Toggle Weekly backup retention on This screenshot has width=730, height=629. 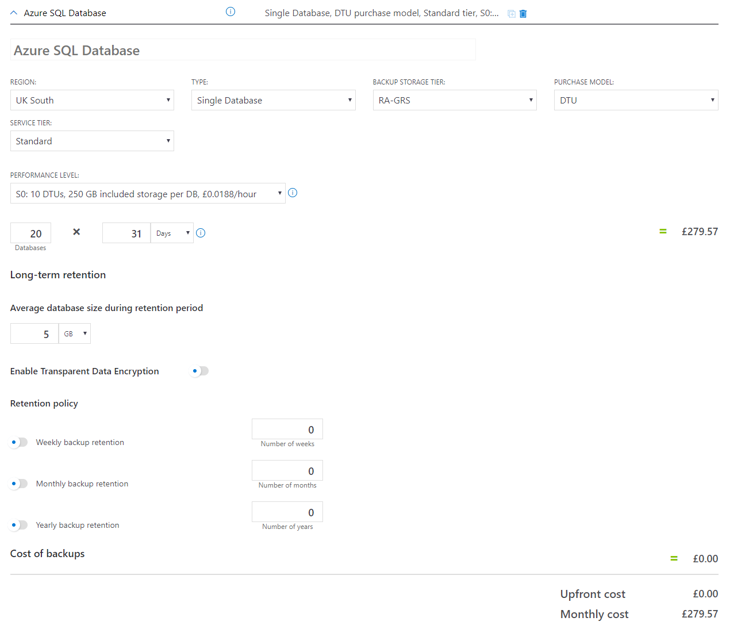[x=19, y=442]
